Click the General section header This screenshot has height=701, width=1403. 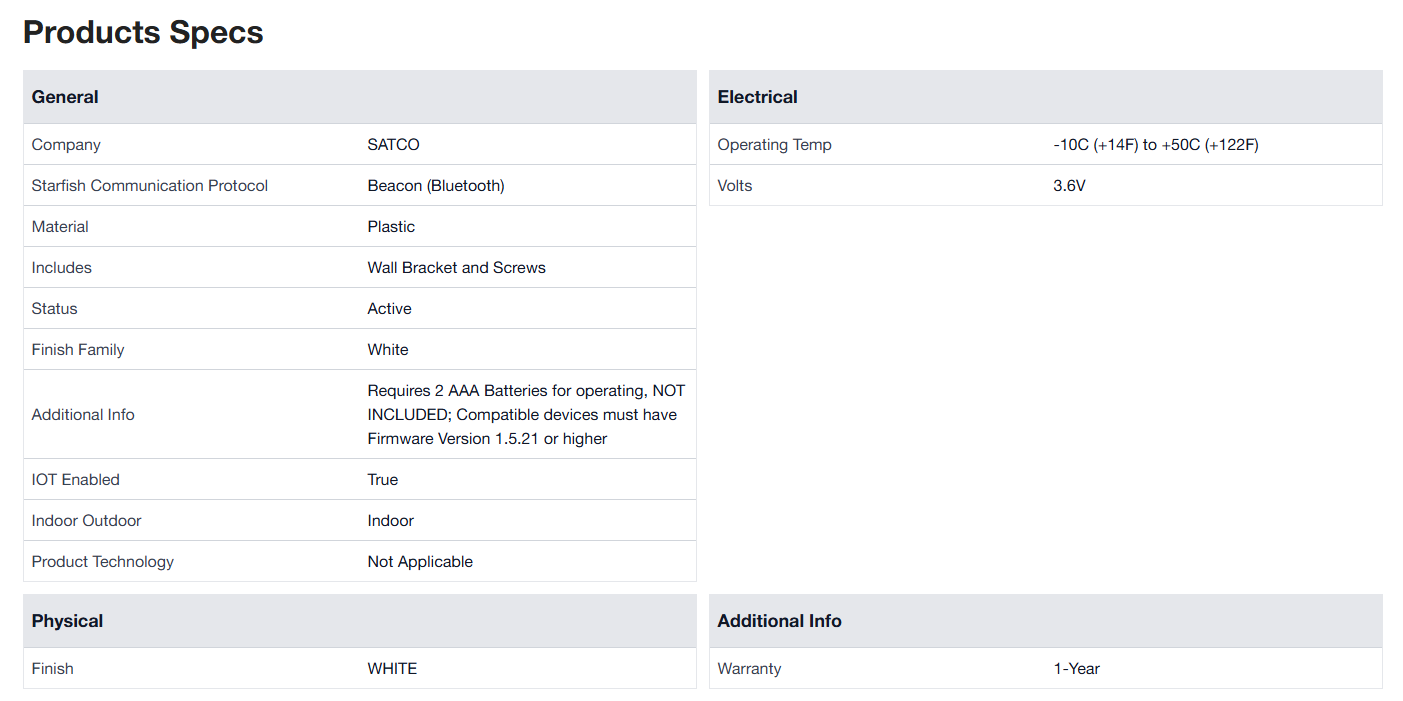click(x=65, y=97)
